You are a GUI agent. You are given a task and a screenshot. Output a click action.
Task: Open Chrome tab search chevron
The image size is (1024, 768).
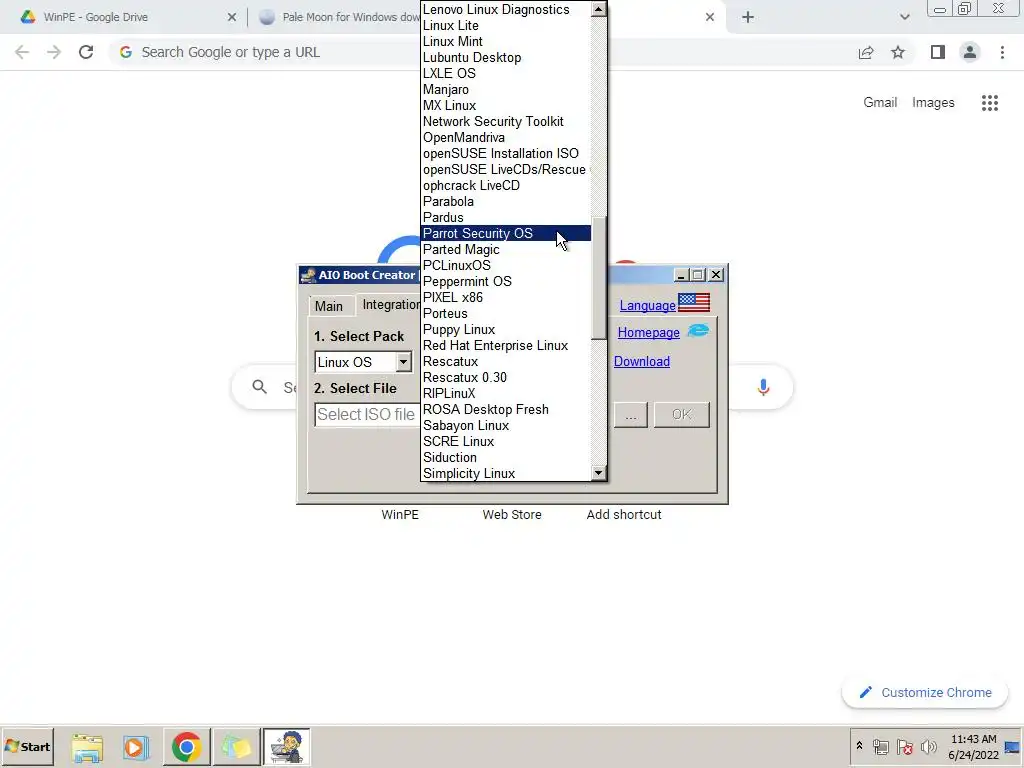904,17
